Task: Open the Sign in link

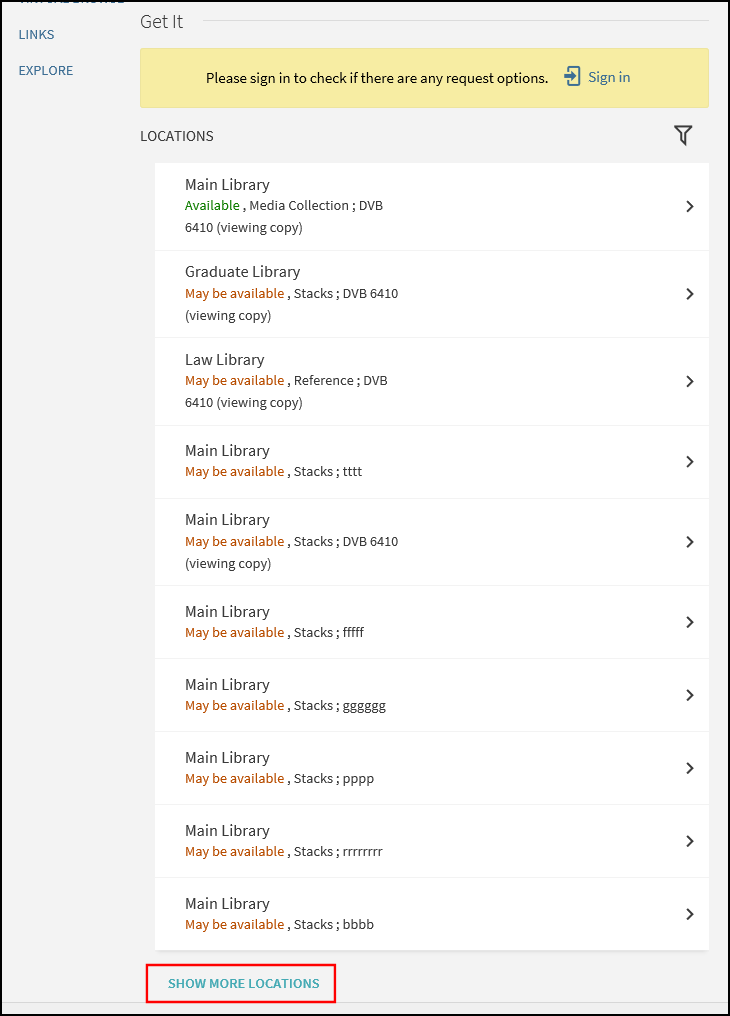Action: click(x=608, y=77)
